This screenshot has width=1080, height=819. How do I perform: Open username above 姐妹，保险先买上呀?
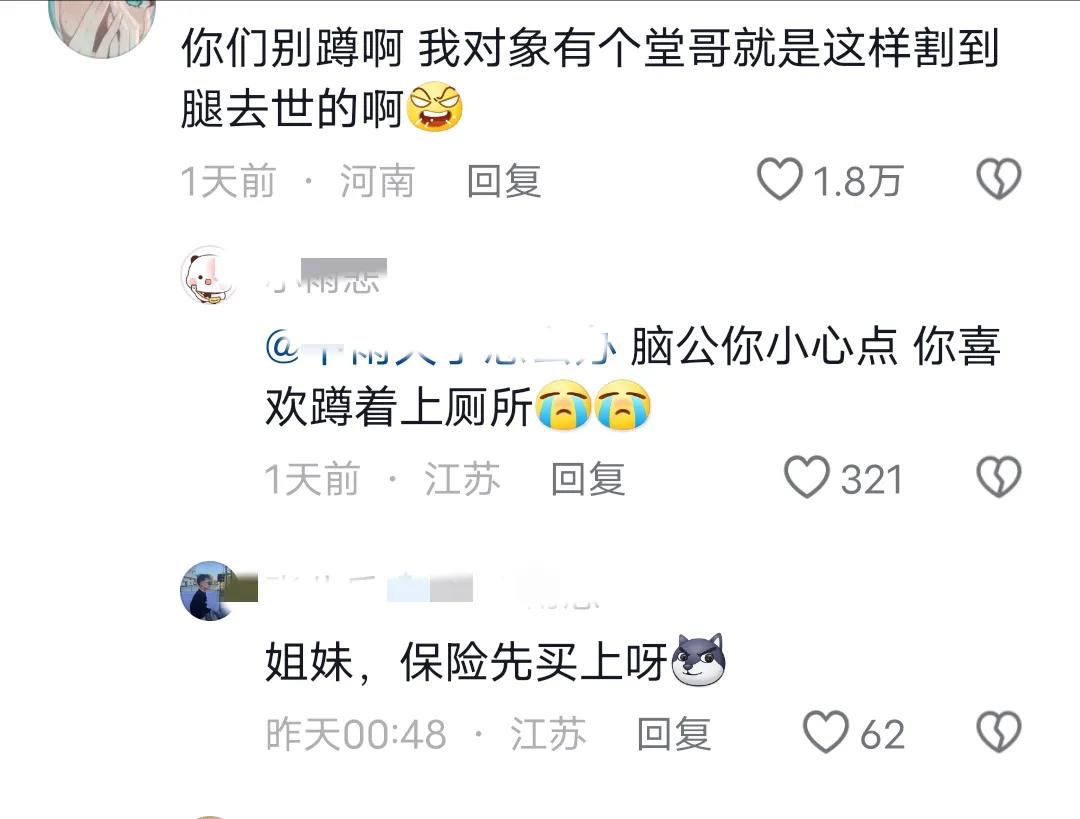[432, 591]
